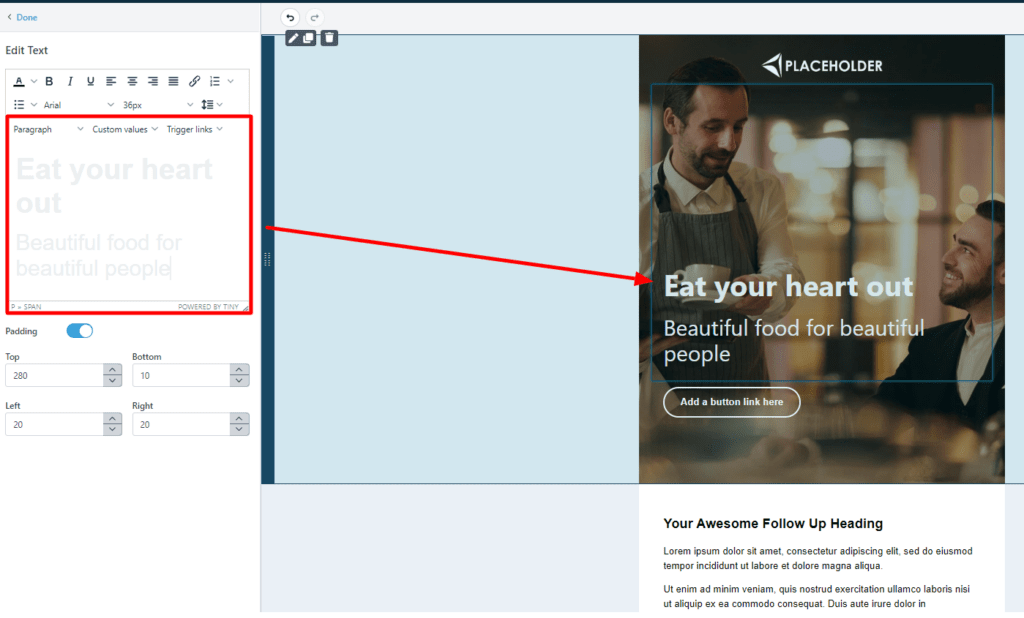Click the Bottom padding input field
Screen dimensions: 1024x618
[x=182, y=376]
